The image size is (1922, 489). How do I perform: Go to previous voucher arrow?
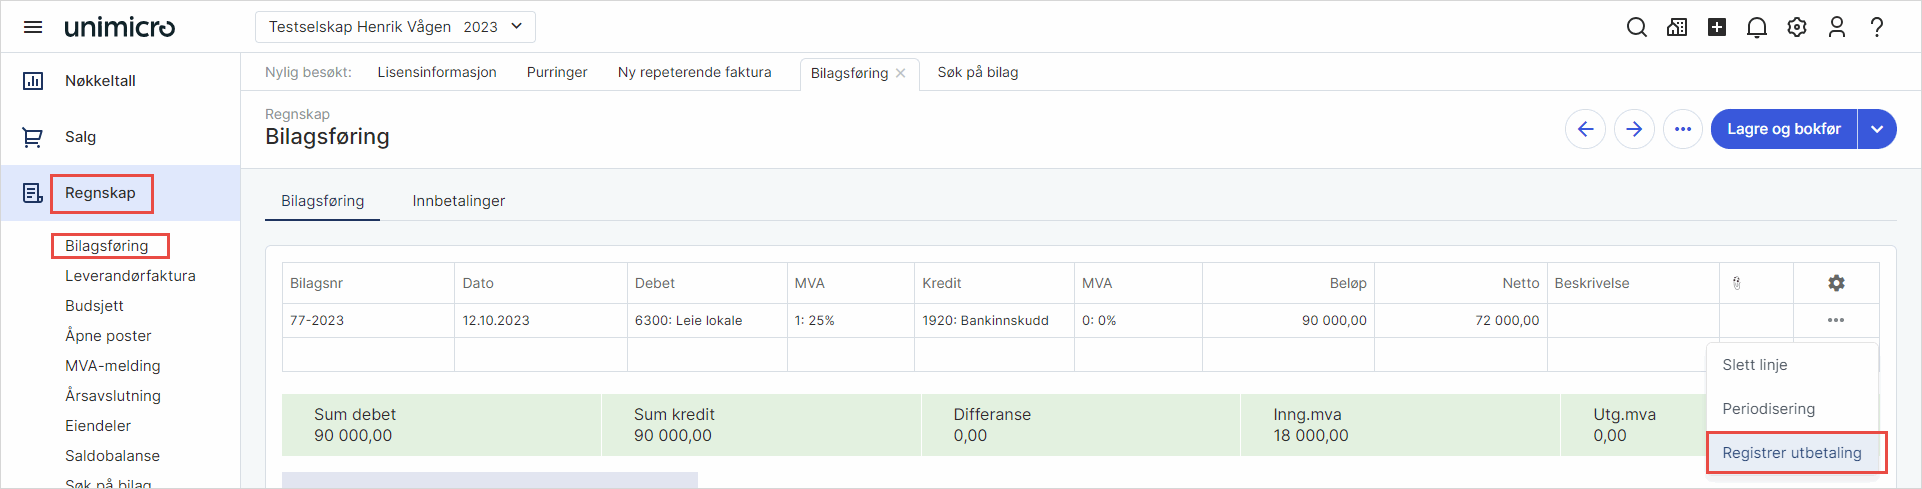click(1586, 129)
